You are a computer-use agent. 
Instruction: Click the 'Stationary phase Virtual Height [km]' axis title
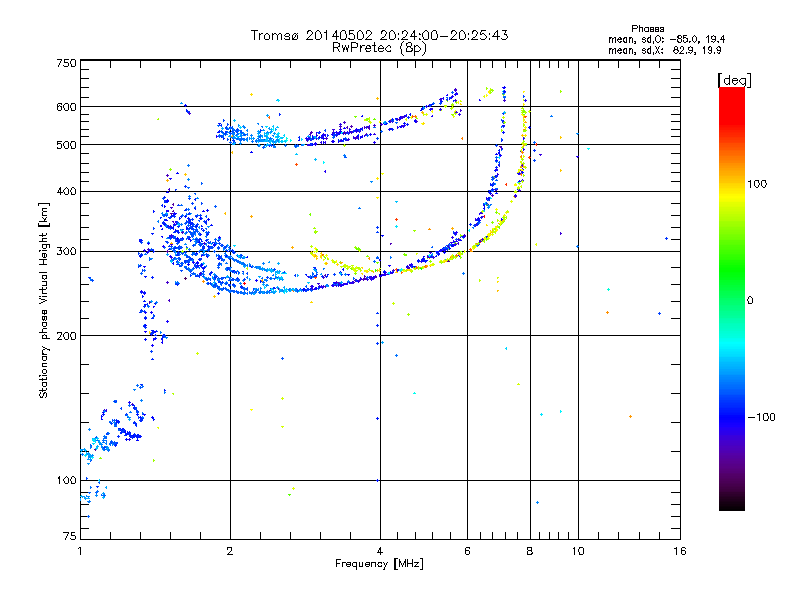pyautogui.click(x=44, y=300)
